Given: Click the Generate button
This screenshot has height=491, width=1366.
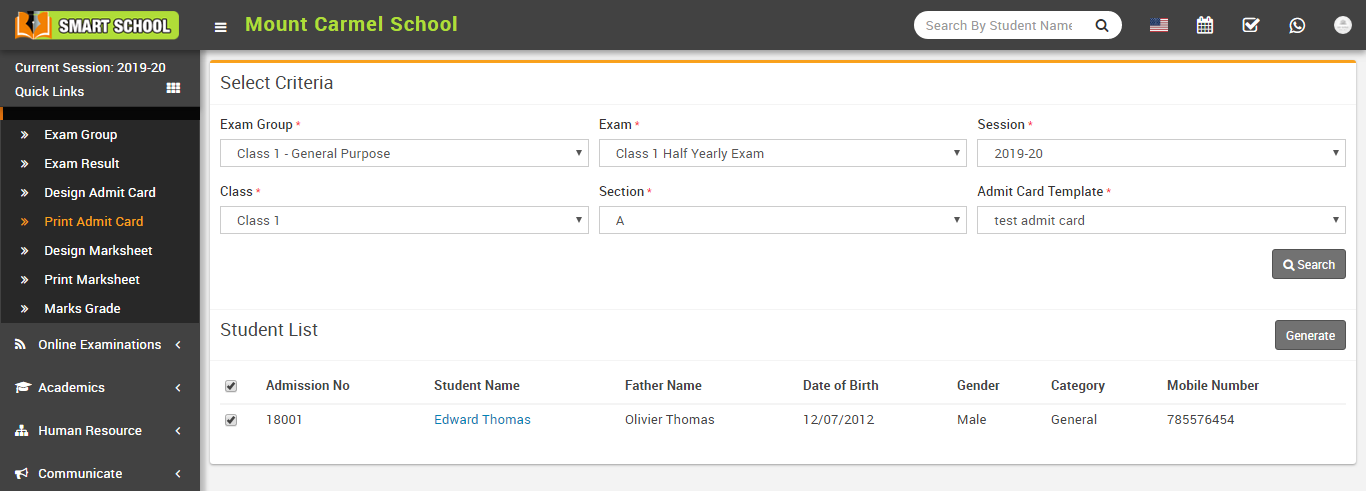Looking at the screenshot, I should (x=1310, y=335).
